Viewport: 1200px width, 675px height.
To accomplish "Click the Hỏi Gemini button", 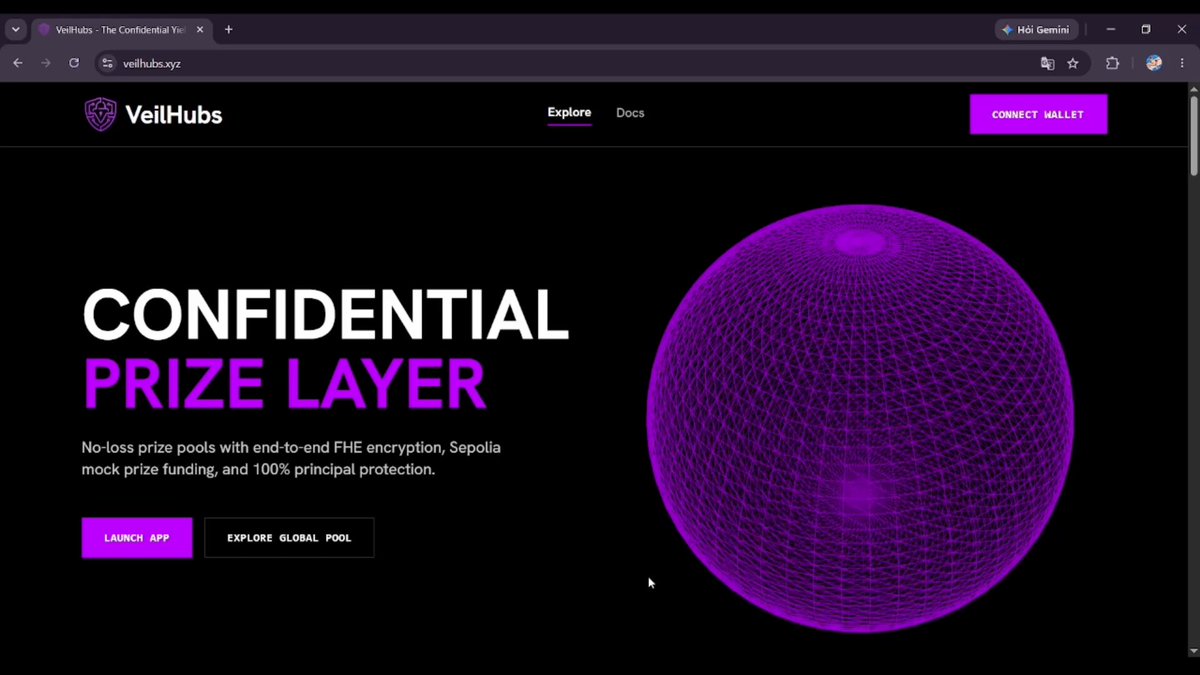I will [x=1037, y=30].
